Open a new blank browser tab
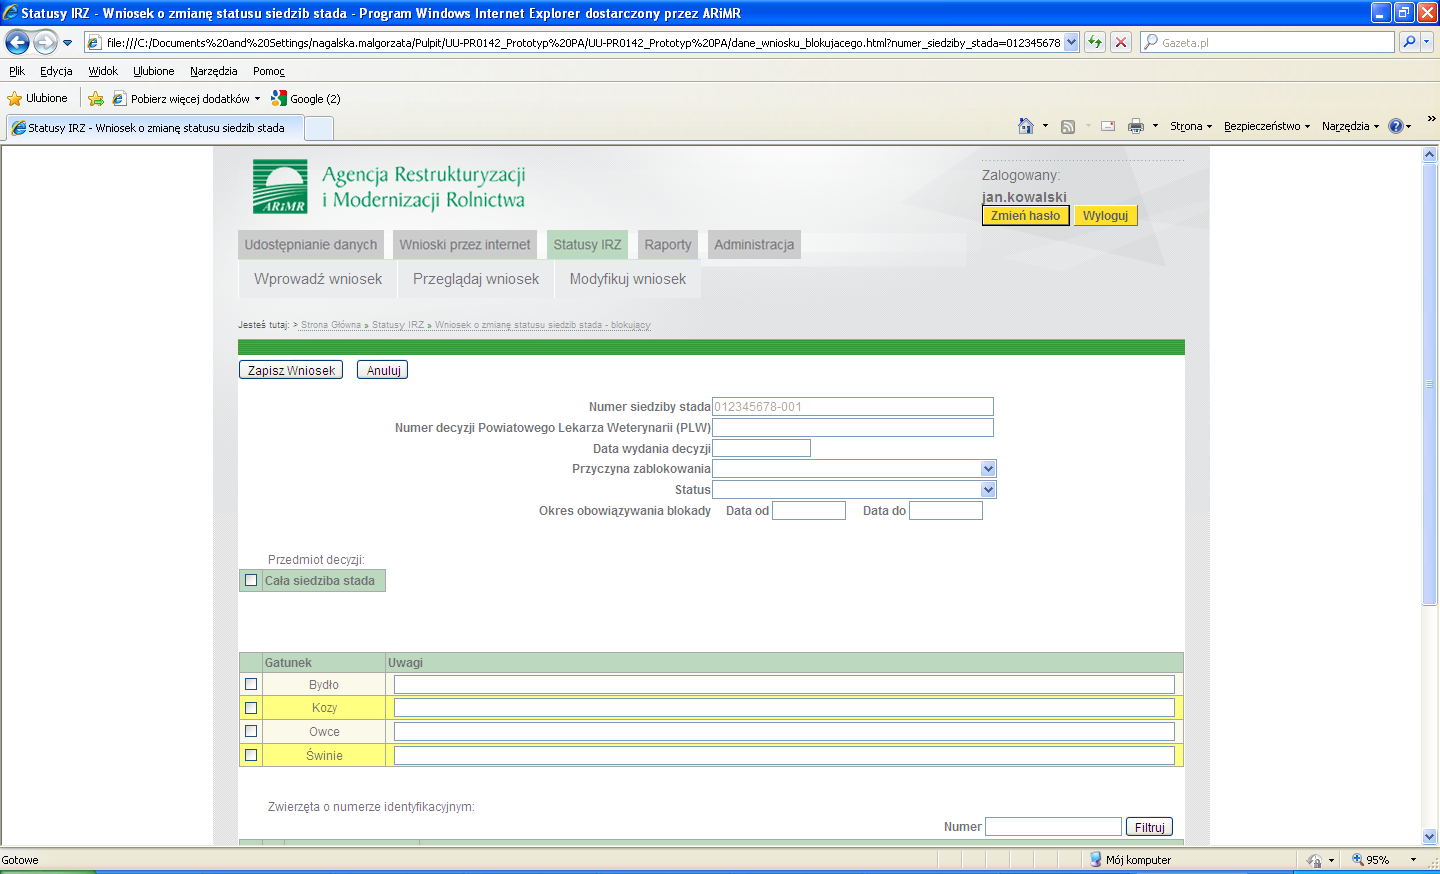The width and height of the screenshot is (1440, 874). tap(318, 128)
